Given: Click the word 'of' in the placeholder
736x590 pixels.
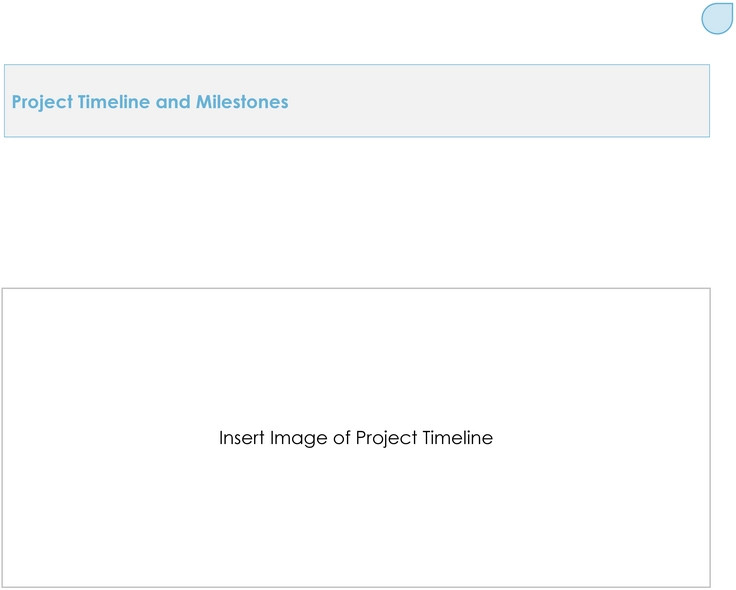Looking at the screenshot, I should pyautogui.click(x=342, y=438).
